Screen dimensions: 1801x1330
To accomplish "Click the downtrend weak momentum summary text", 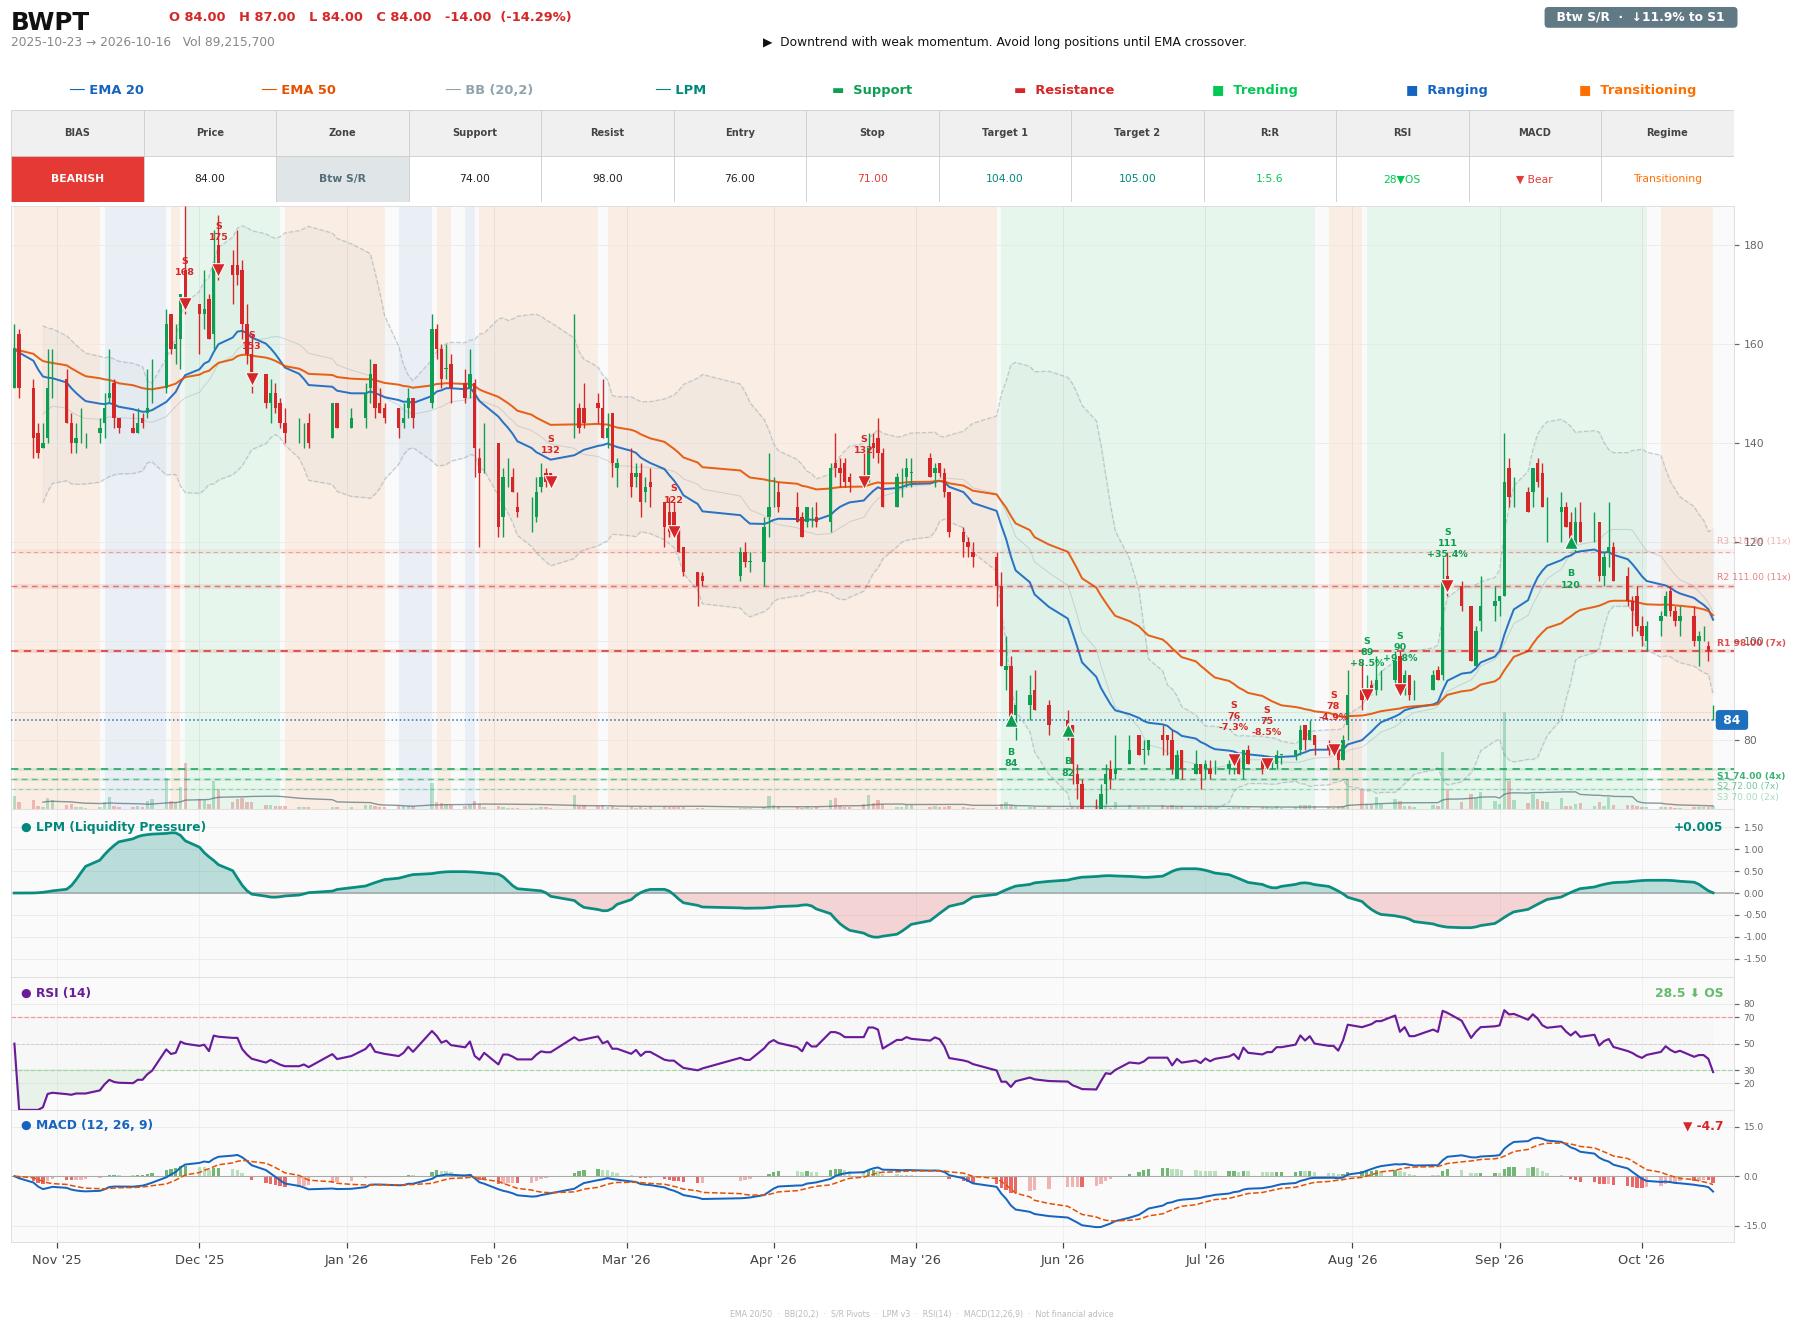I will [x=1005, y=42].
